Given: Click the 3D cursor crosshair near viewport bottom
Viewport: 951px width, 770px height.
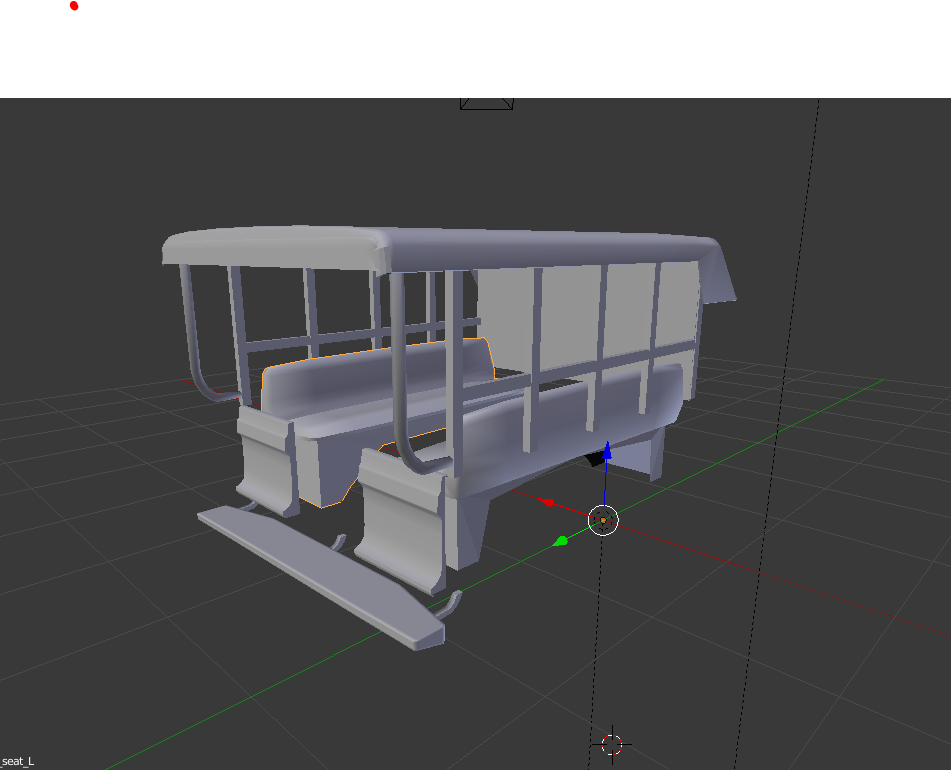Looking at the screenshot, I should click(612, 745).
